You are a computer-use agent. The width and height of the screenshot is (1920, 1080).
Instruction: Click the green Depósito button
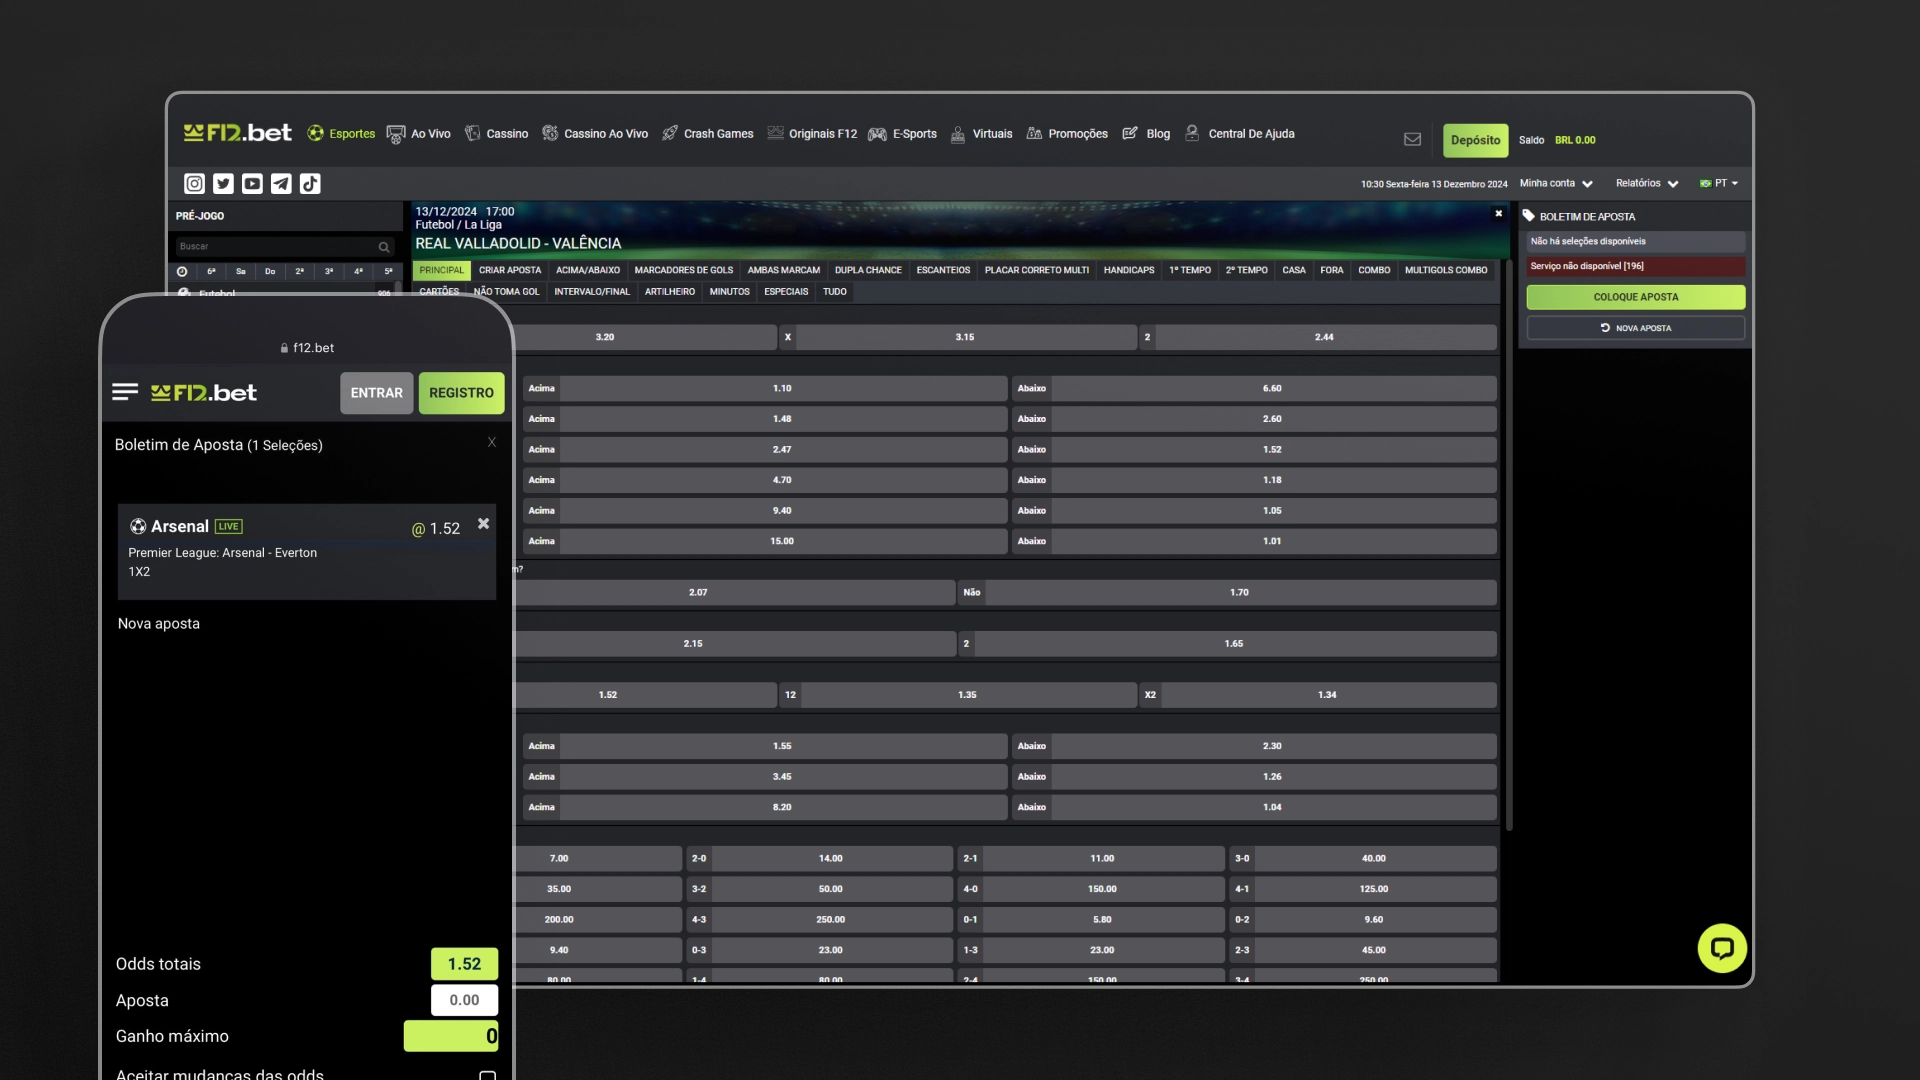click(1476, 140)
